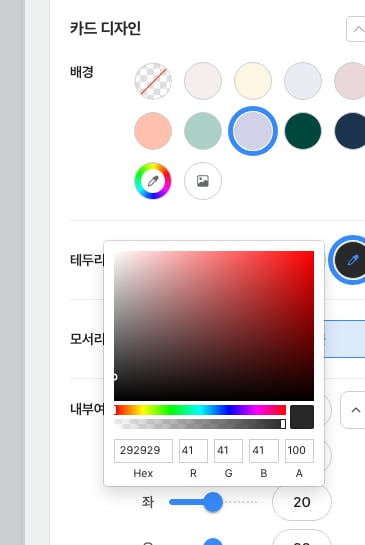Click the G value input field
The width and height of the screenshot is (365, 545).
(228, 451)
